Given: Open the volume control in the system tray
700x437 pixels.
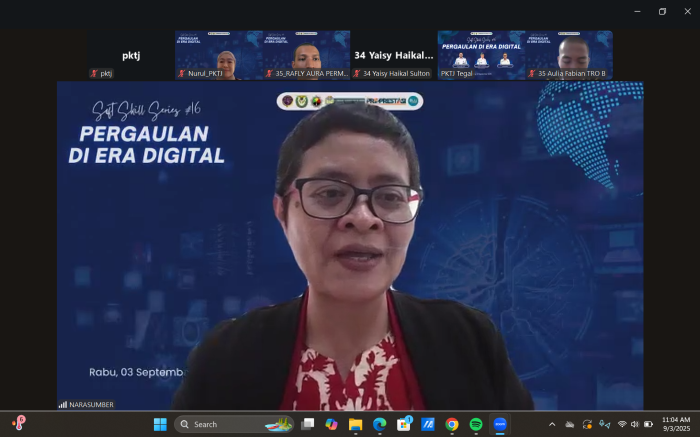Looking at the screenshot, I should (x=634, y=424).
